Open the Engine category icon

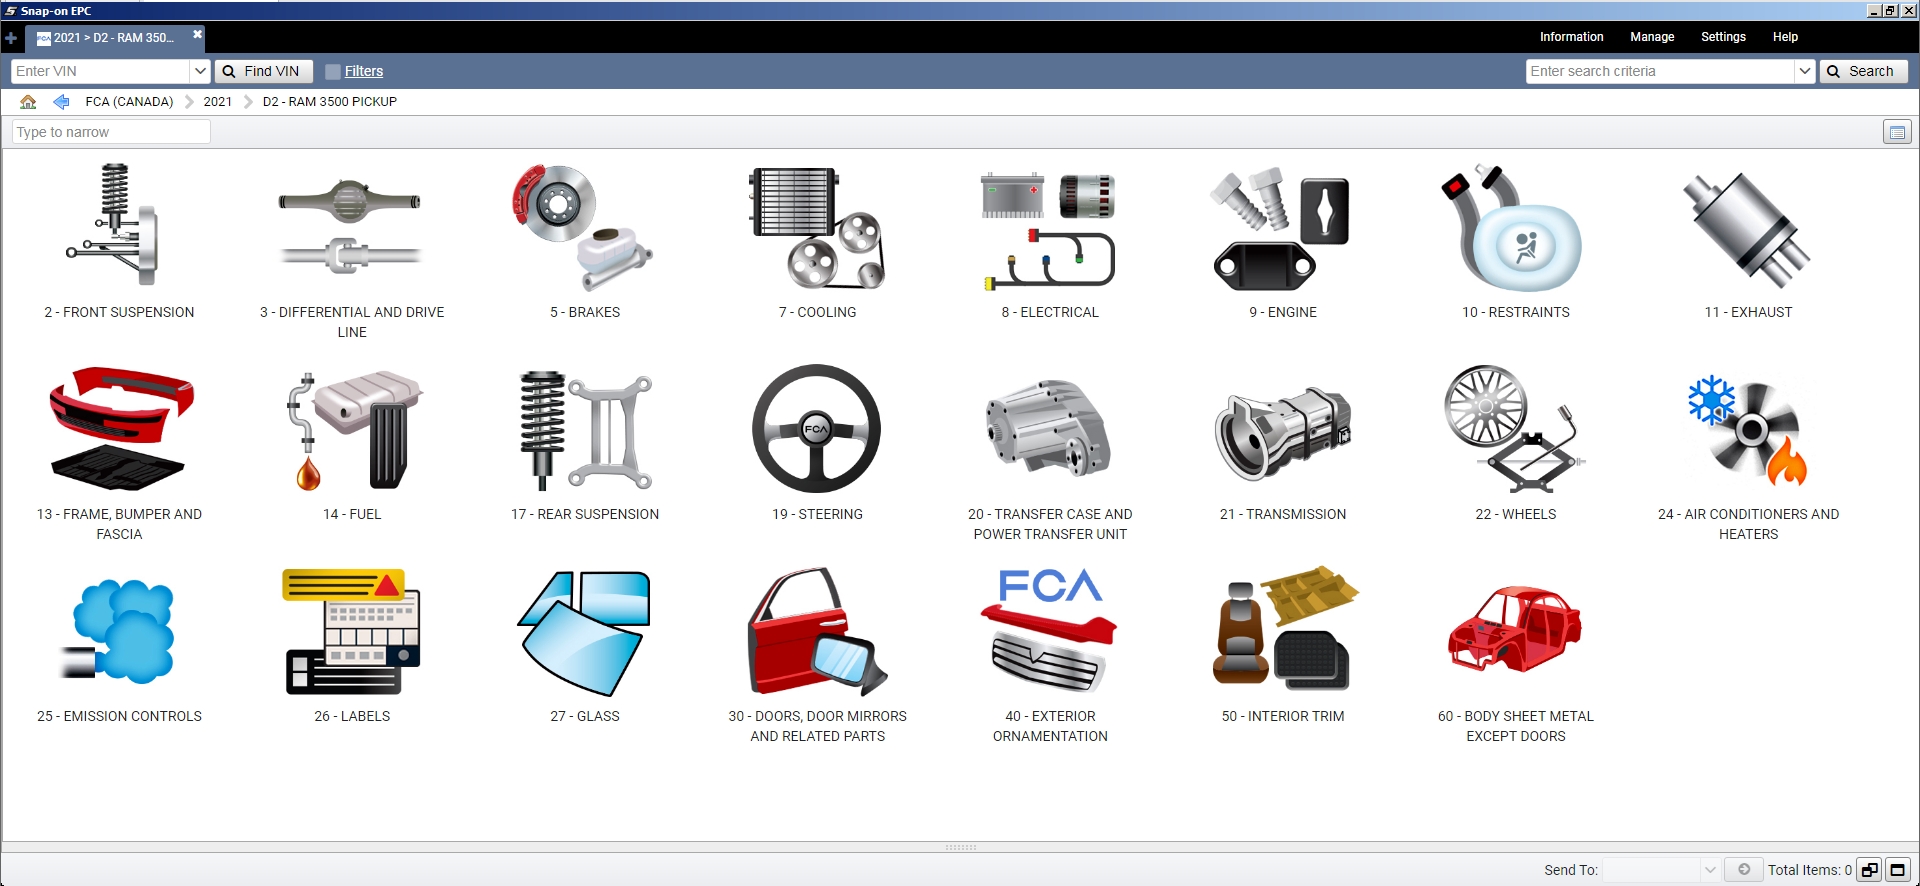1282,228
